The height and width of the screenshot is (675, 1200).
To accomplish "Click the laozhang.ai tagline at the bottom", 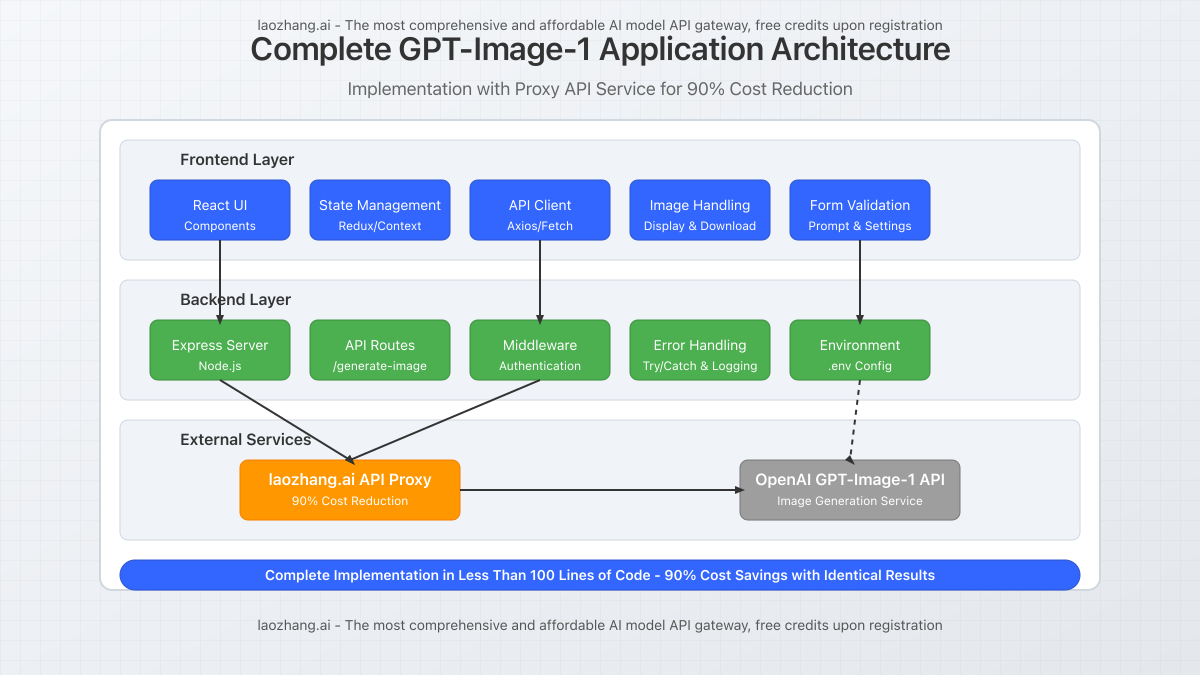I will 600,625.
